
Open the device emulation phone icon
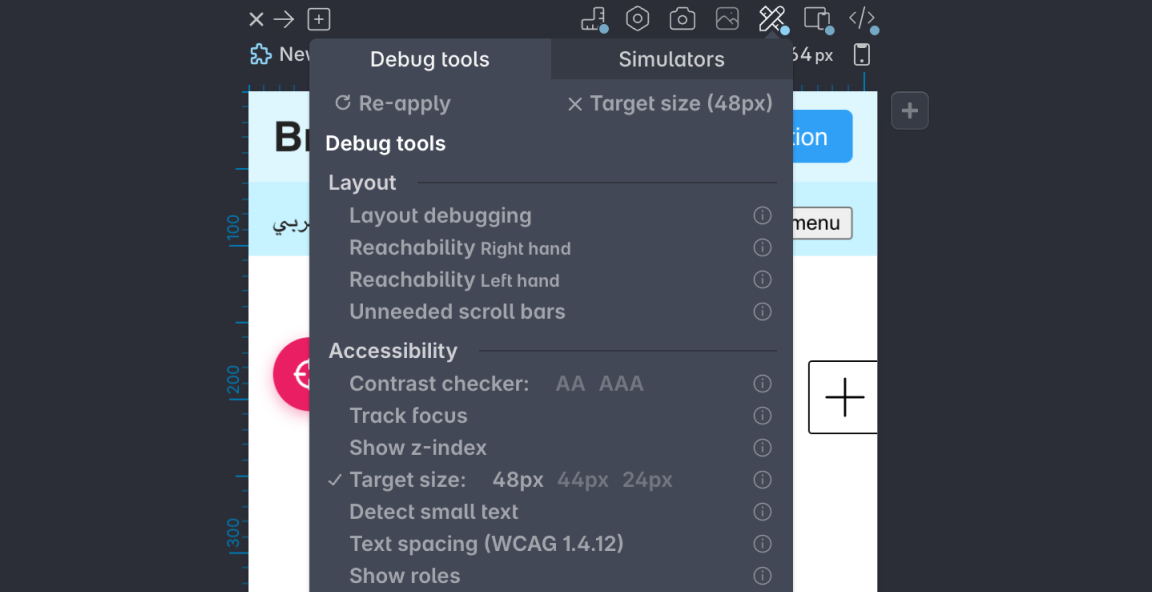click(x=861, y=54)
